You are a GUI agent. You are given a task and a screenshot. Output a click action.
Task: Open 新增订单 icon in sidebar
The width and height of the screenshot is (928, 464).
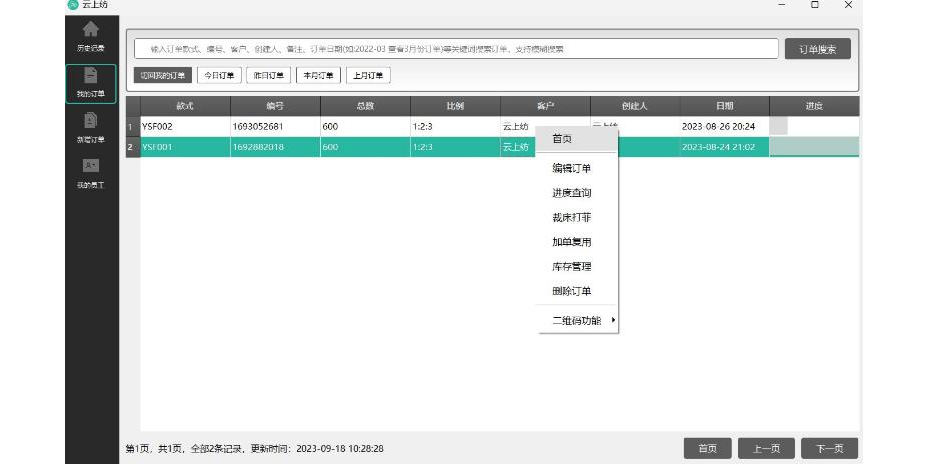coord(91,122)
